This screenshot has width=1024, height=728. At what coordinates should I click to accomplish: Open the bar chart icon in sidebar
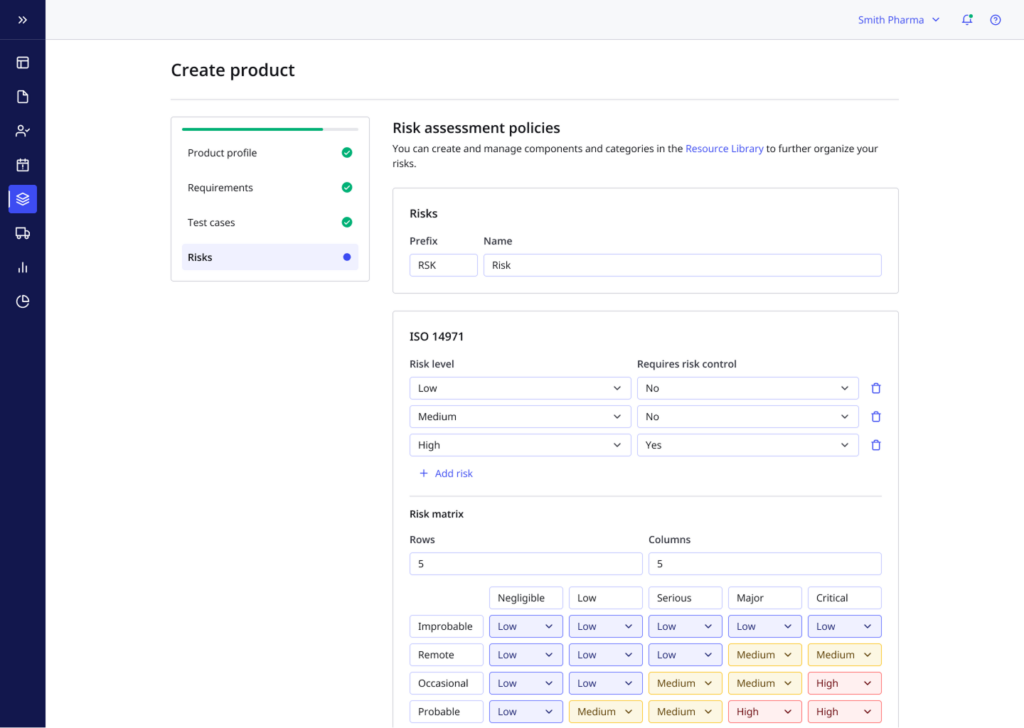click(22, 267)
